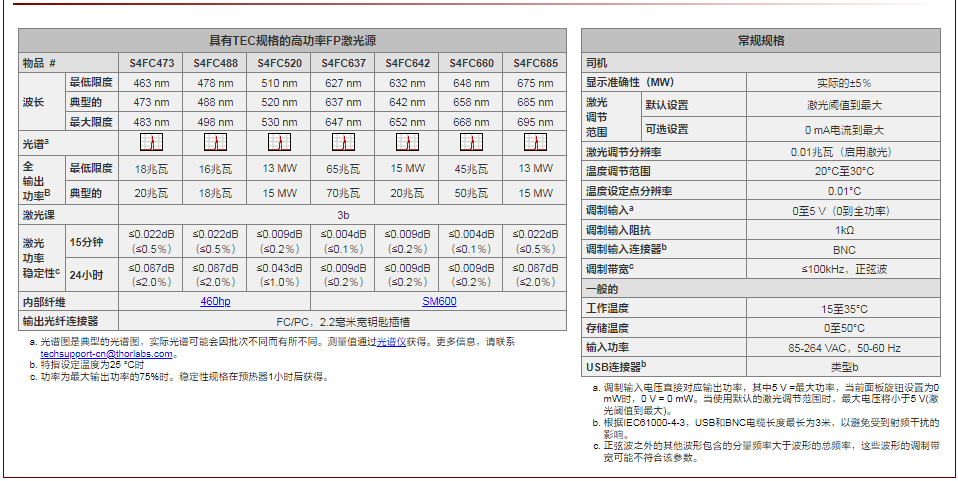Click the 光谱仪 link in footnote a

point(390,341)
